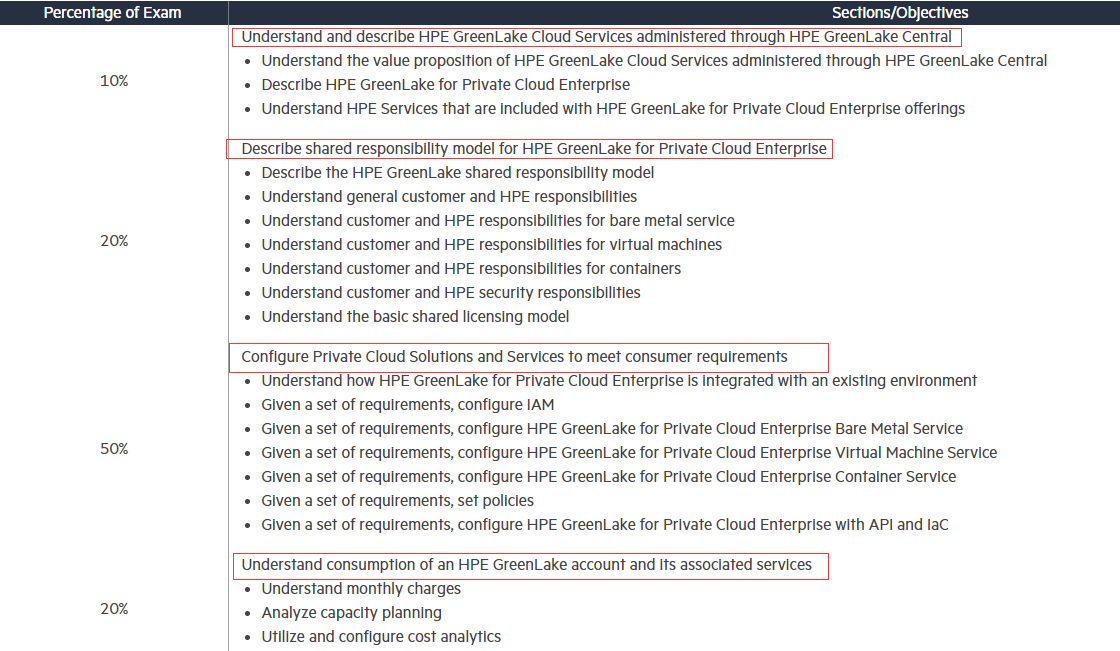Viewport: 1120px width, 651px height.
Task: Click the bullet about responsibilities for containers
Action: click(471, 269)
